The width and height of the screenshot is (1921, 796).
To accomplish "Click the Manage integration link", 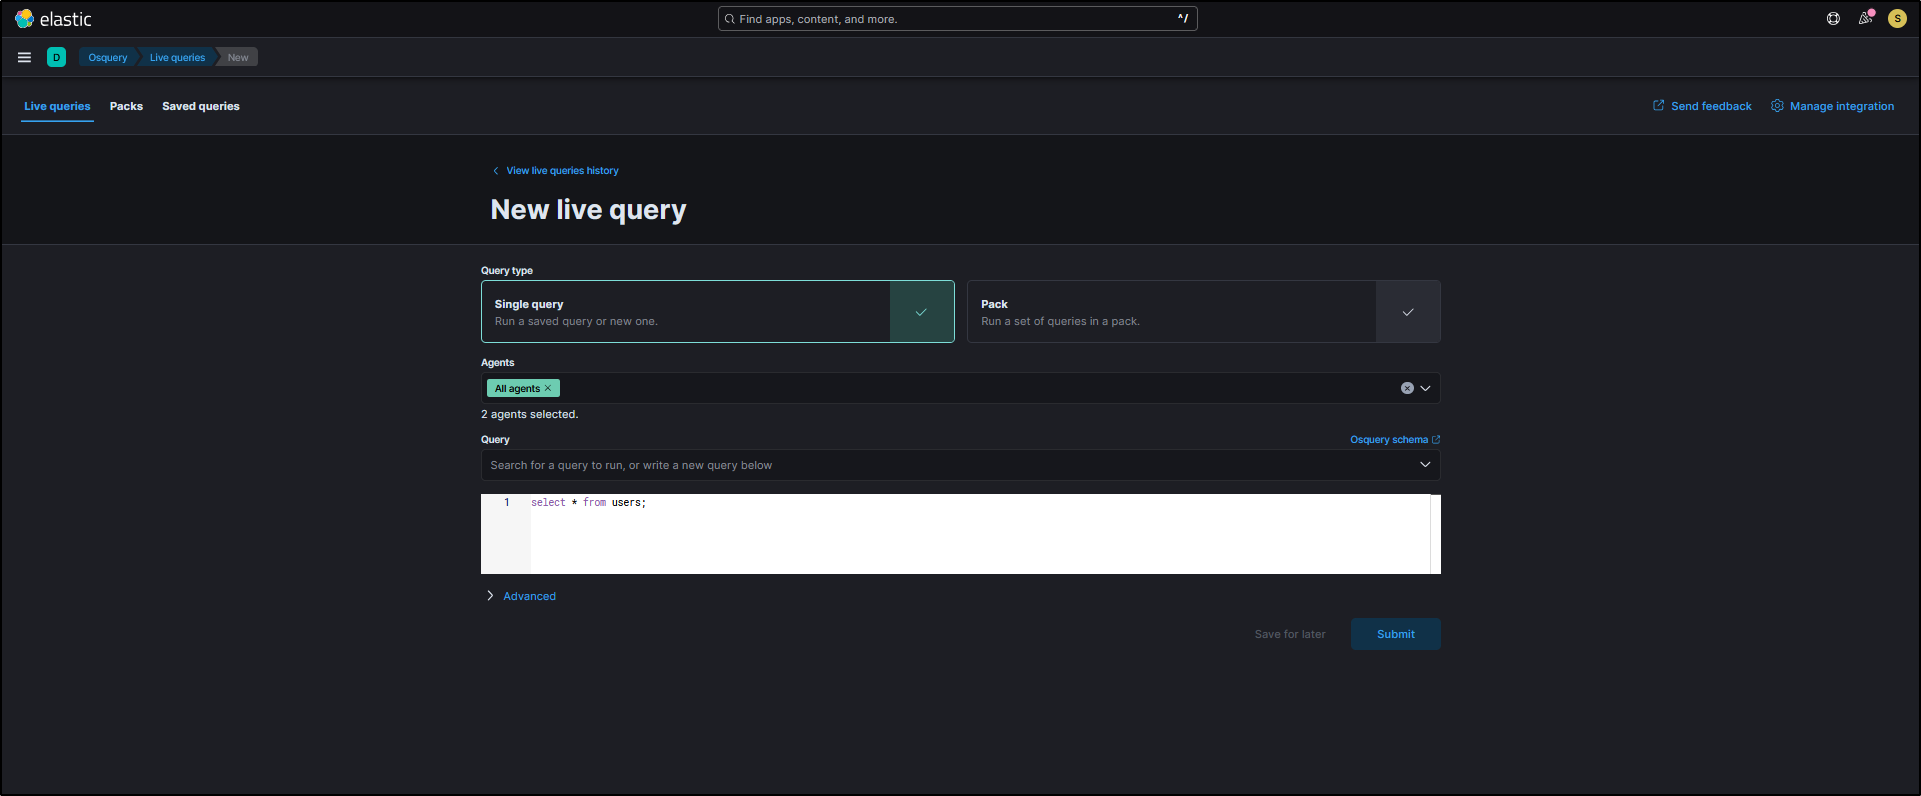I will point(1841,106).
